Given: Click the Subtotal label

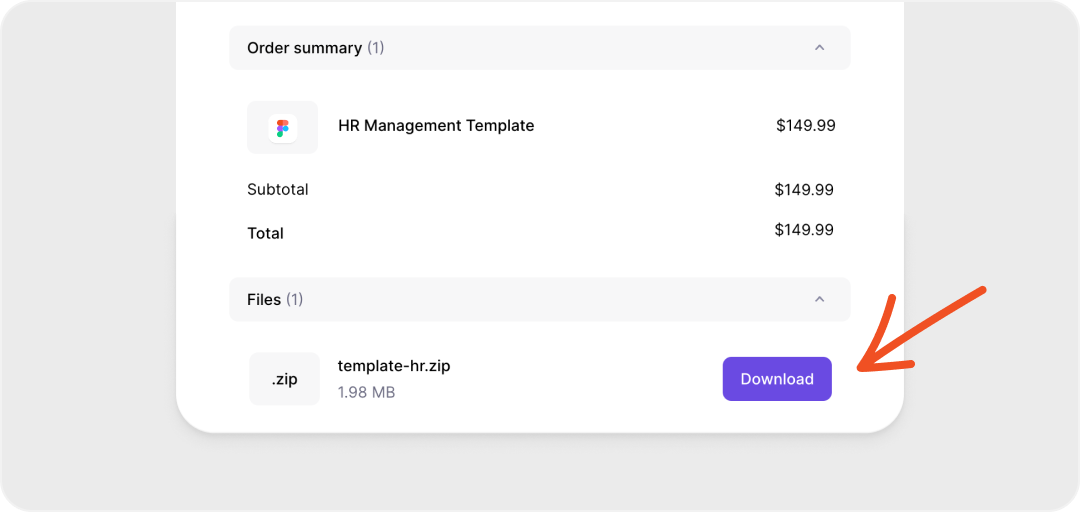Looking at the screenshot, I should click(278, 189).
